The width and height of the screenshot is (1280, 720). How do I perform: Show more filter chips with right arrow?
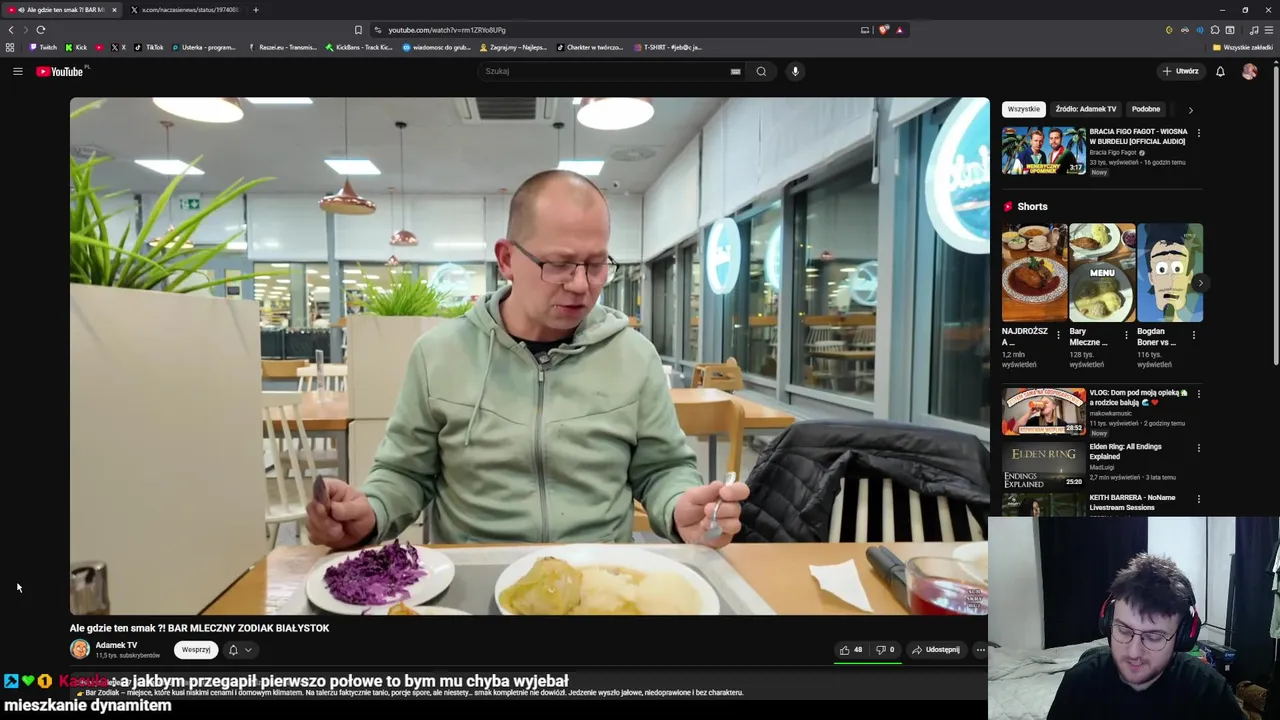(x=1190, y=109)
